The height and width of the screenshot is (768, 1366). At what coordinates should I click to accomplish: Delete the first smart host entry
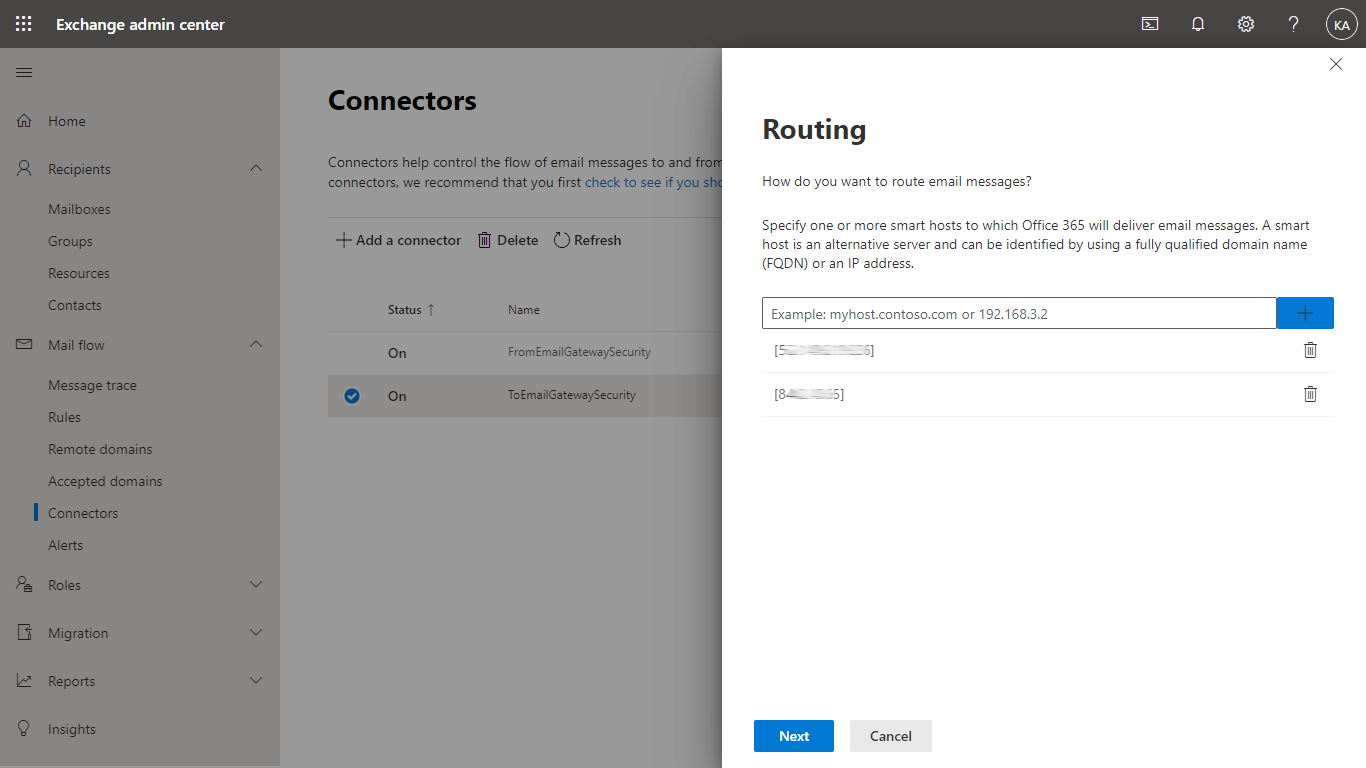[1310, 350]
